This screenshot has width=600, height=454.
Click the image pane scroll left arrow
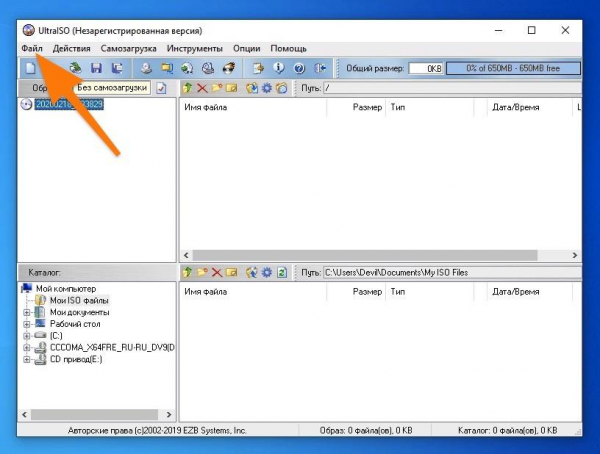[186, 255]
